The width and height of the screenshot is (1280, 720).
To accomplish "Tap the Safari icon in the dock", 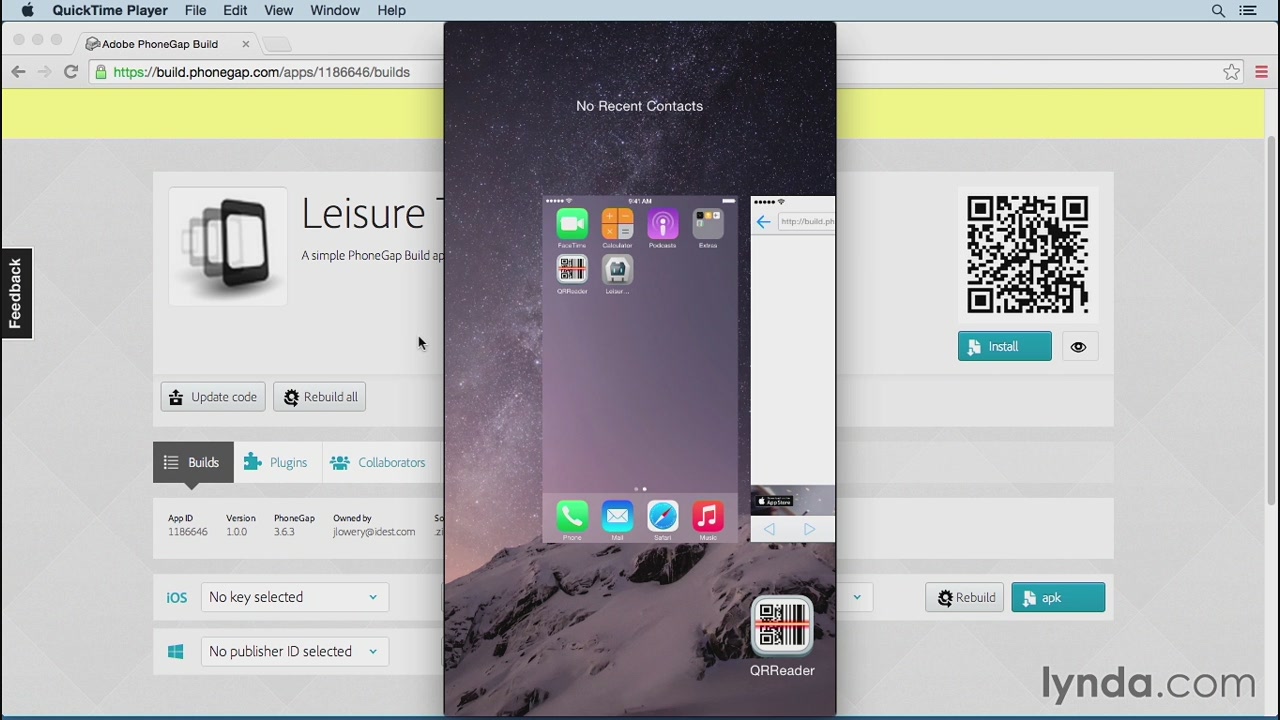I will tap(662, 516).
